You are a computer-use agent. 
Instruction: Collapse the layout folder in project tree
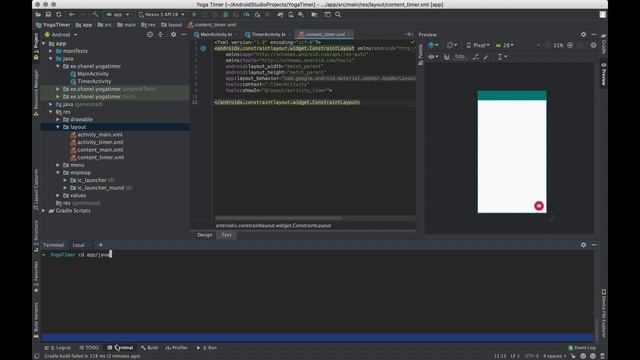(x=58, y=127)
